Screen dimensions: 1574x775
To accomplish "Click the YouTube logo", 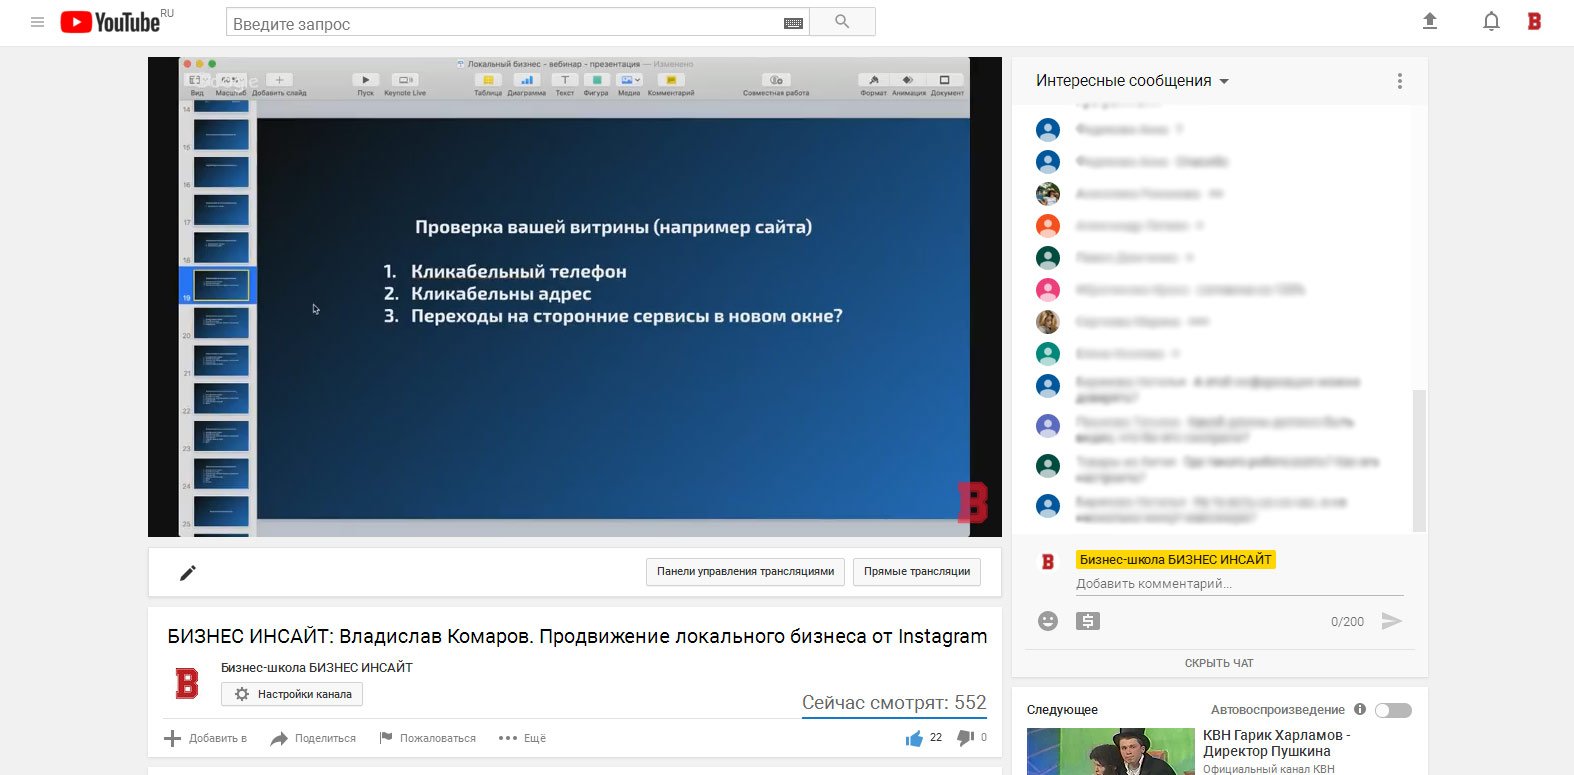I will point(110,22).
